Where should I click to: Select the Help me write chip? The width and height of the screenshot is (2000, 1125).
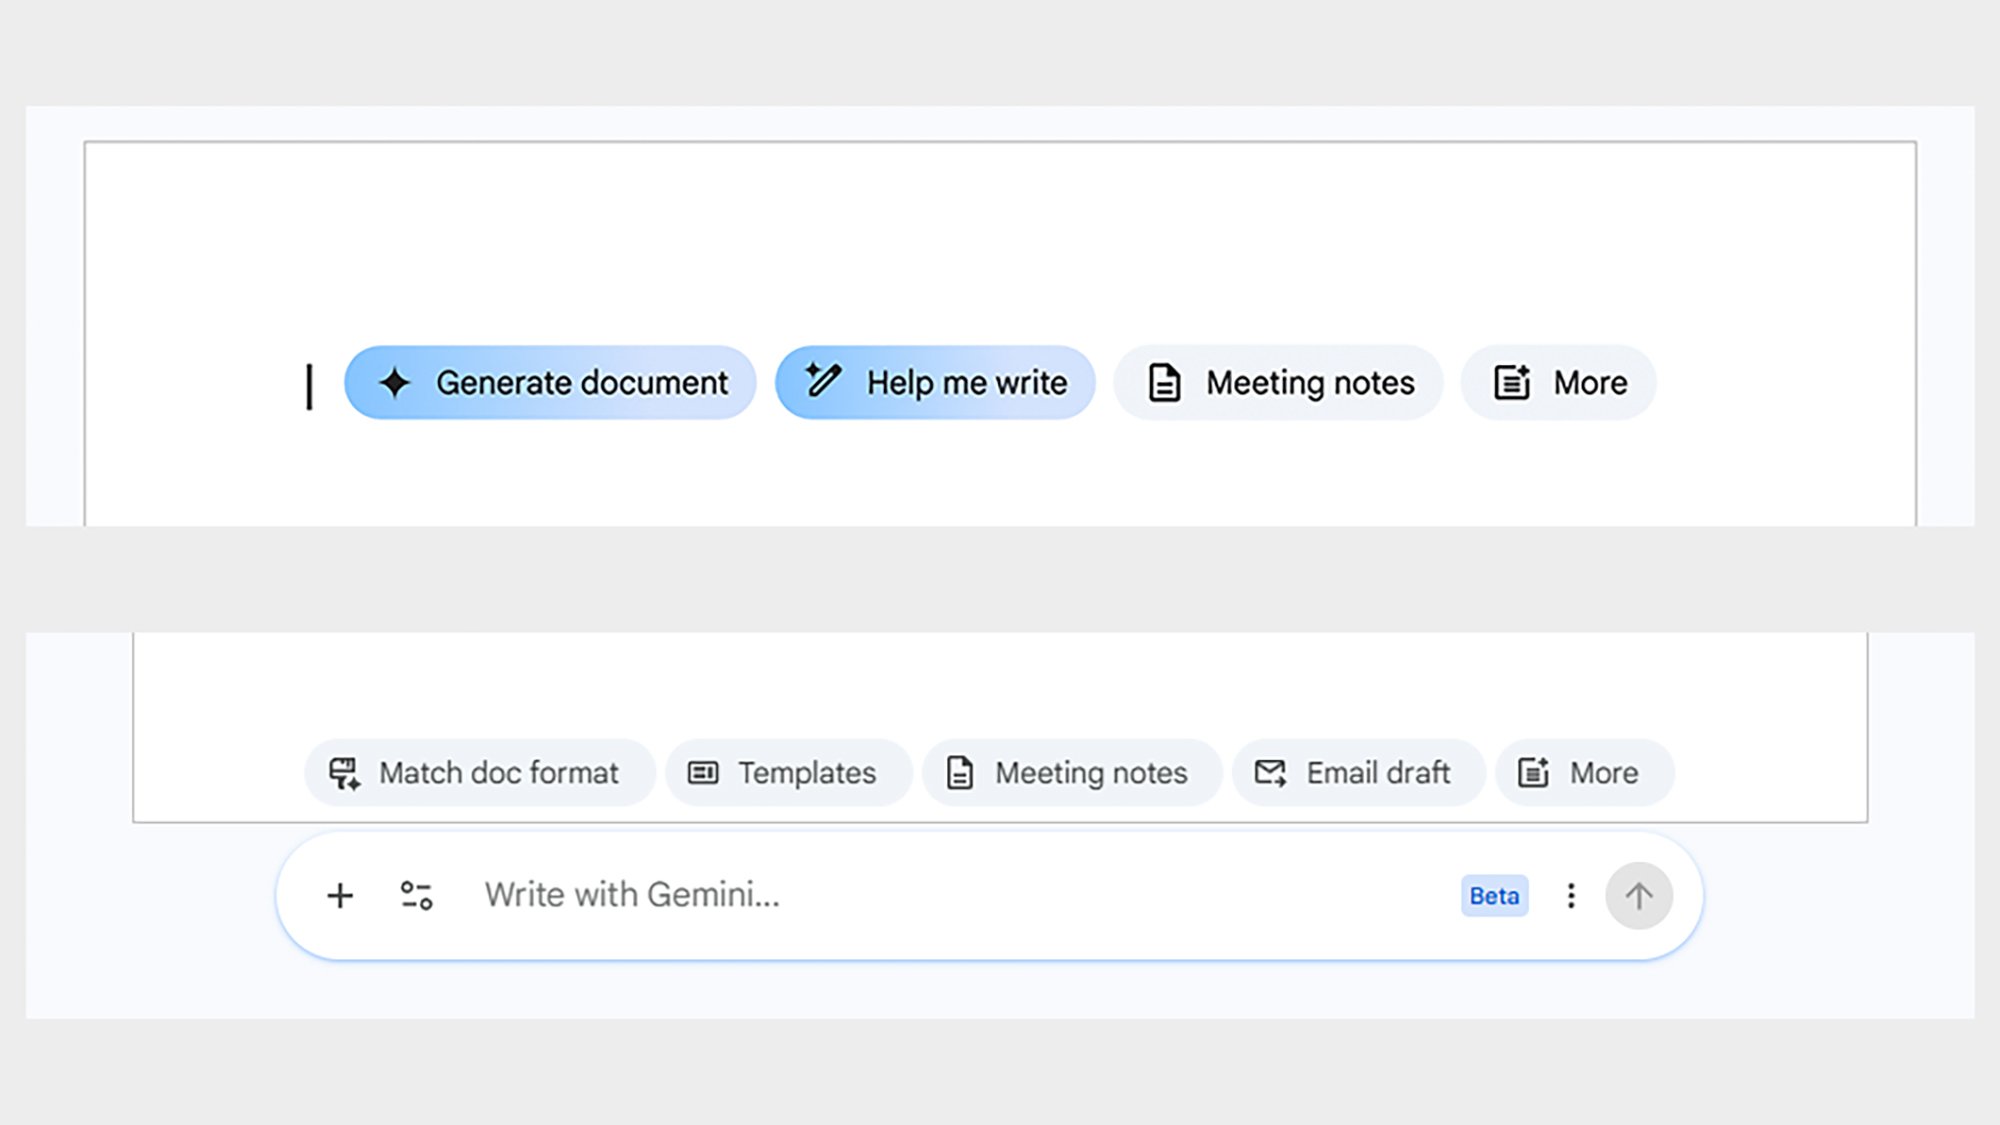coord(935,383)
